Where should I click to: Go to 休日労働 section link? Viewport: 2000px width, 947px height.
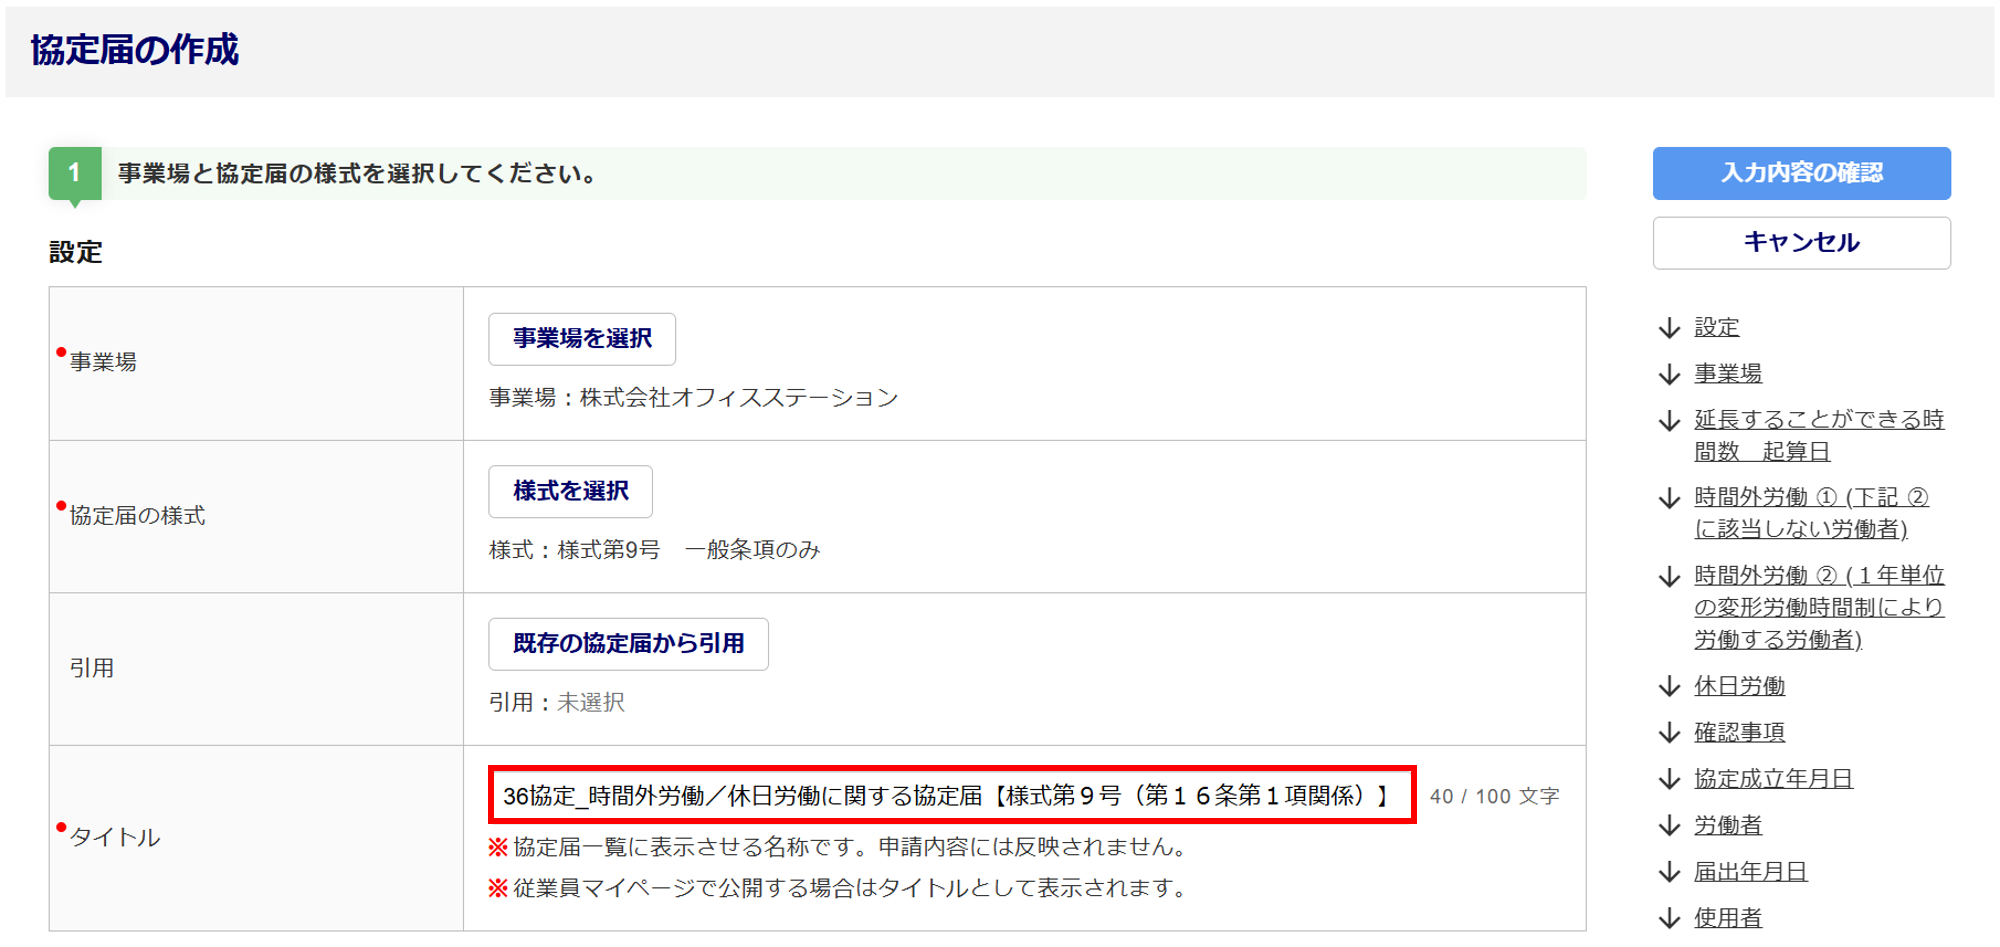pyautogui.click(x=1739, y=686)
